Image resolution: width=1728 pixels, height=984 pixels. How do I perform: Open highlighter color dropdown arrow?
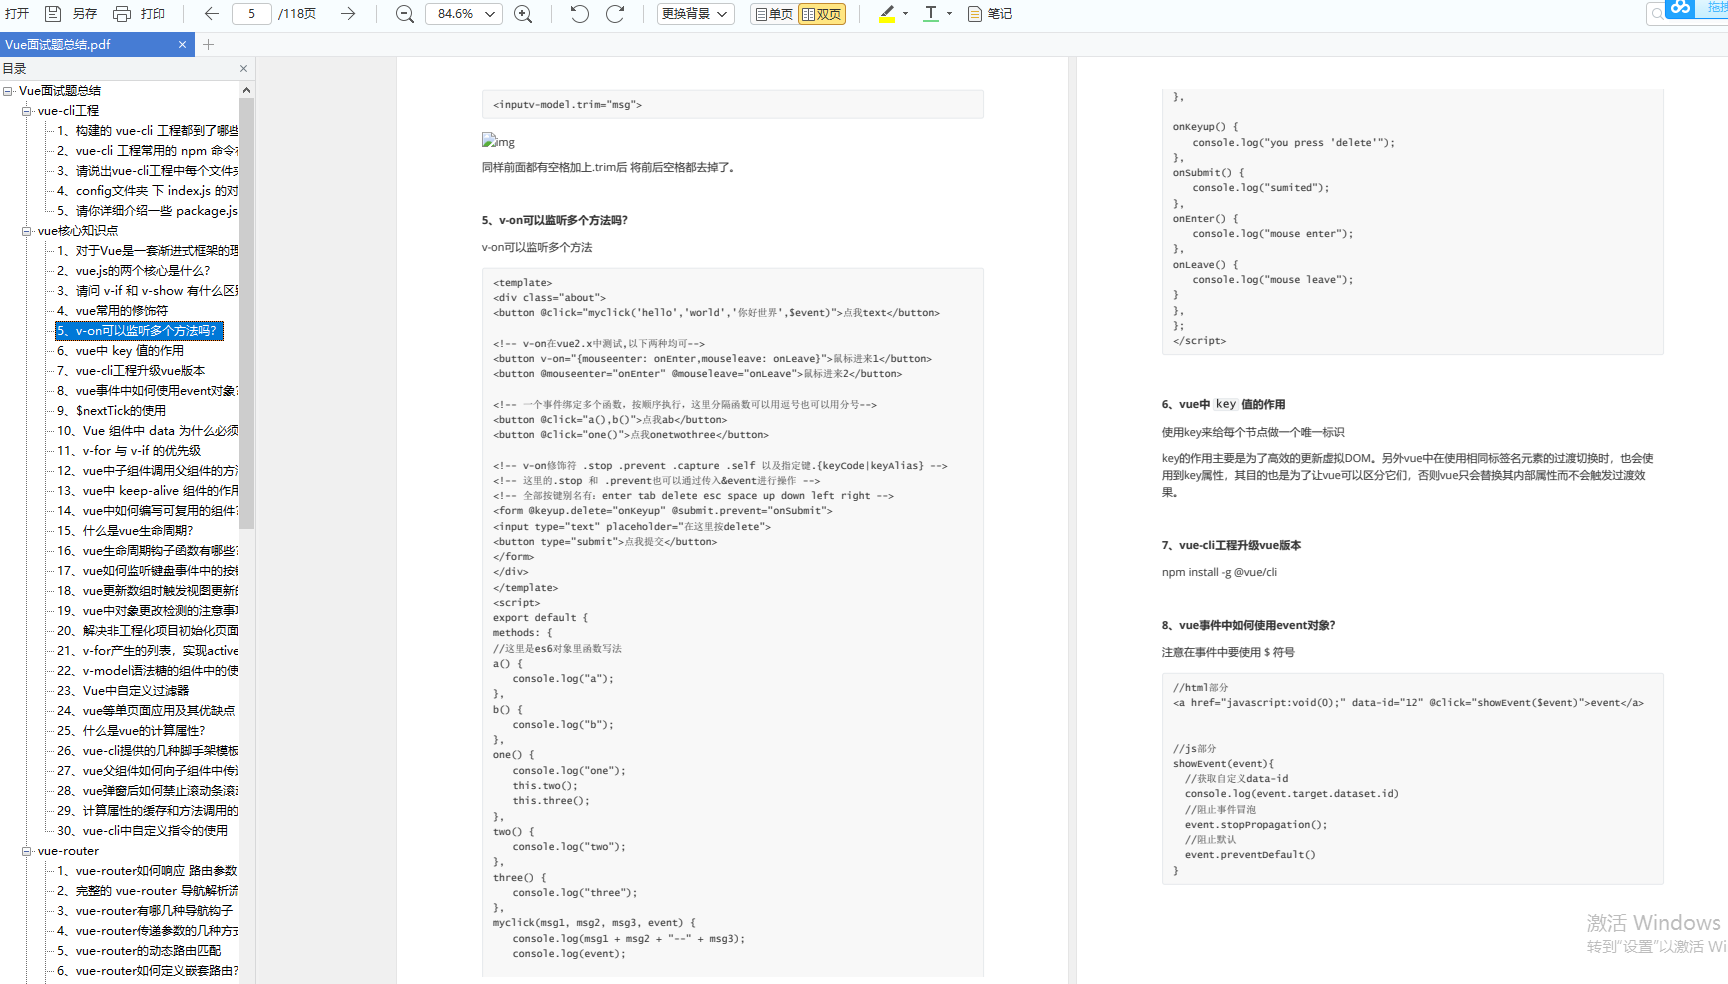[x=906, y=14]
